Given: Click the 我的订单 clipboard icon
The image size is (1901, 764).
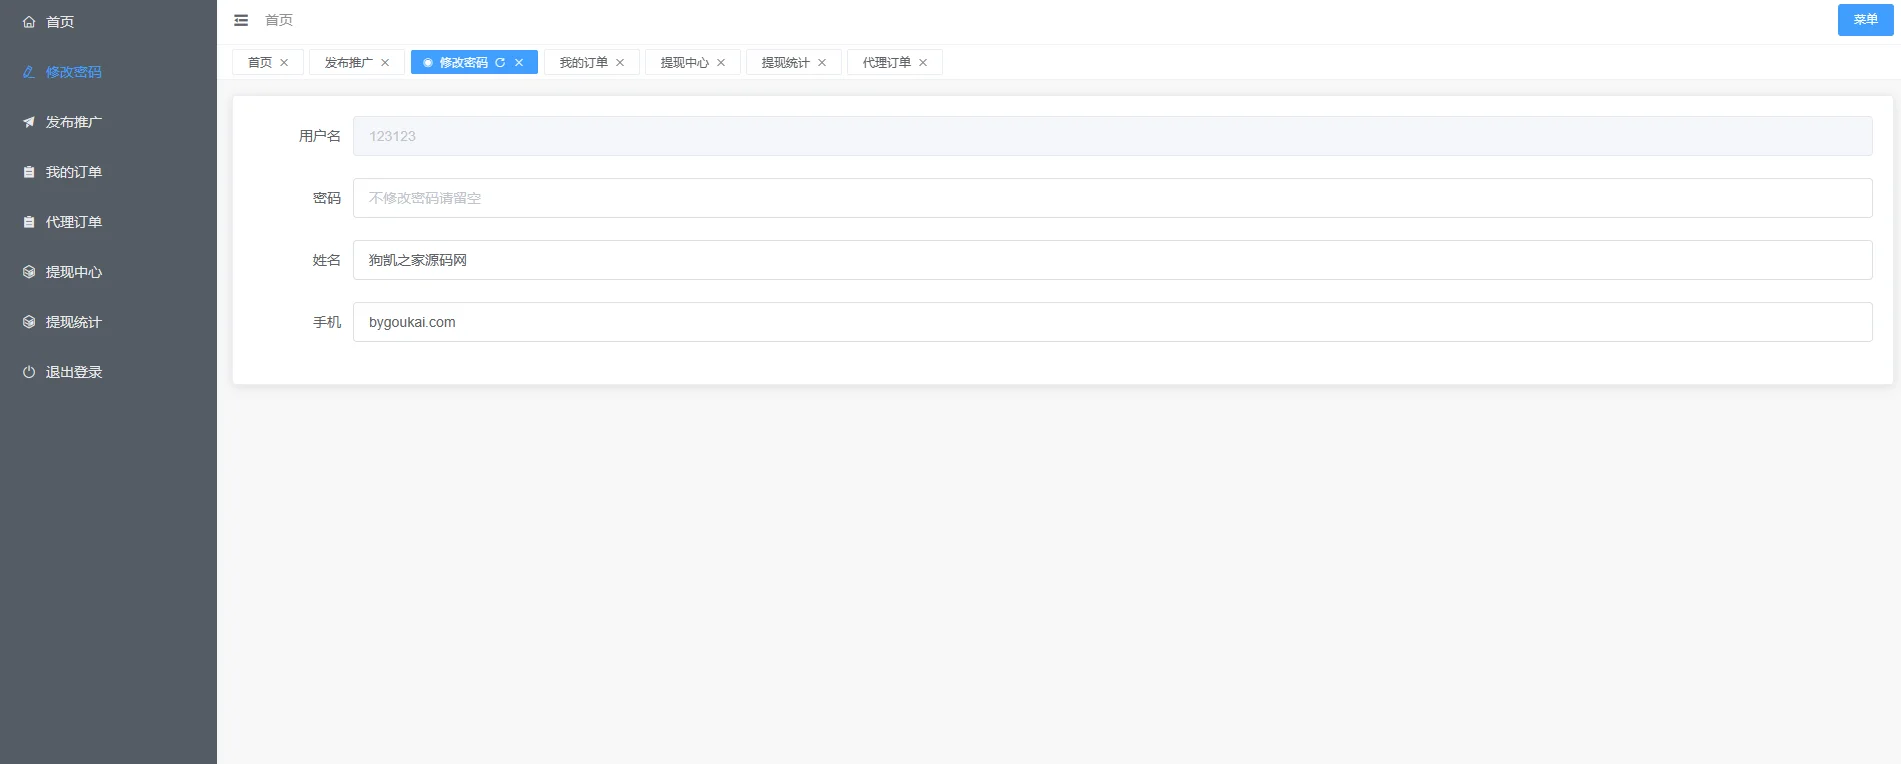Looking at the screenshot, I should pos(29,172).
